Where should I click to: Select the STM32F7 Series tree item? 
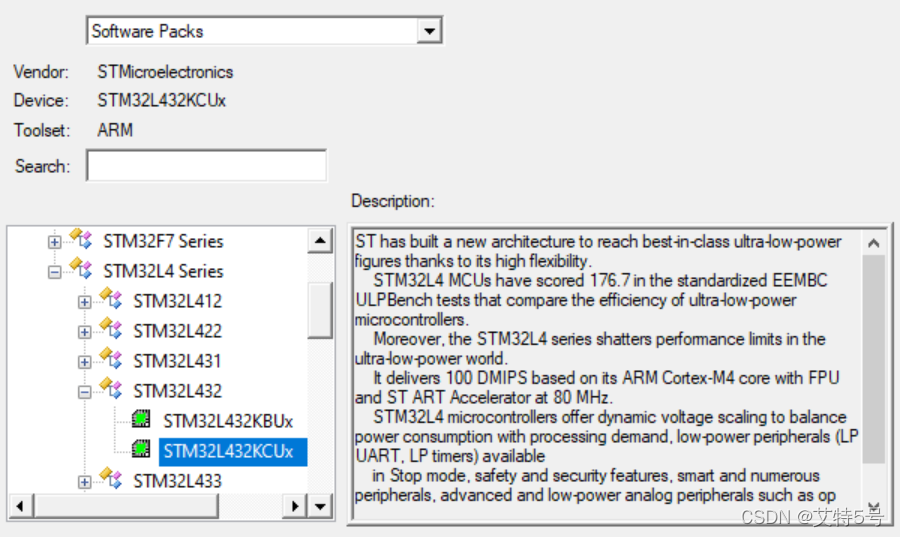pos(163,242)
